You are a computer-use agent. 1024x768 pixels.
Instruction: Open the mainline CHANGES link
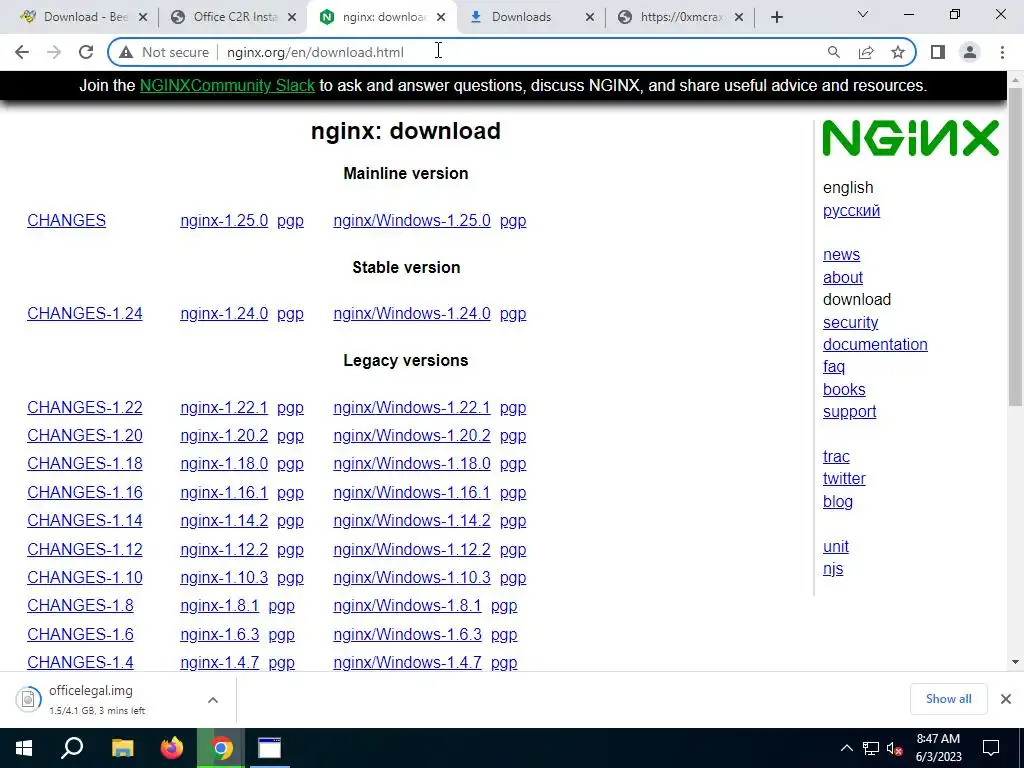(67, 221)
